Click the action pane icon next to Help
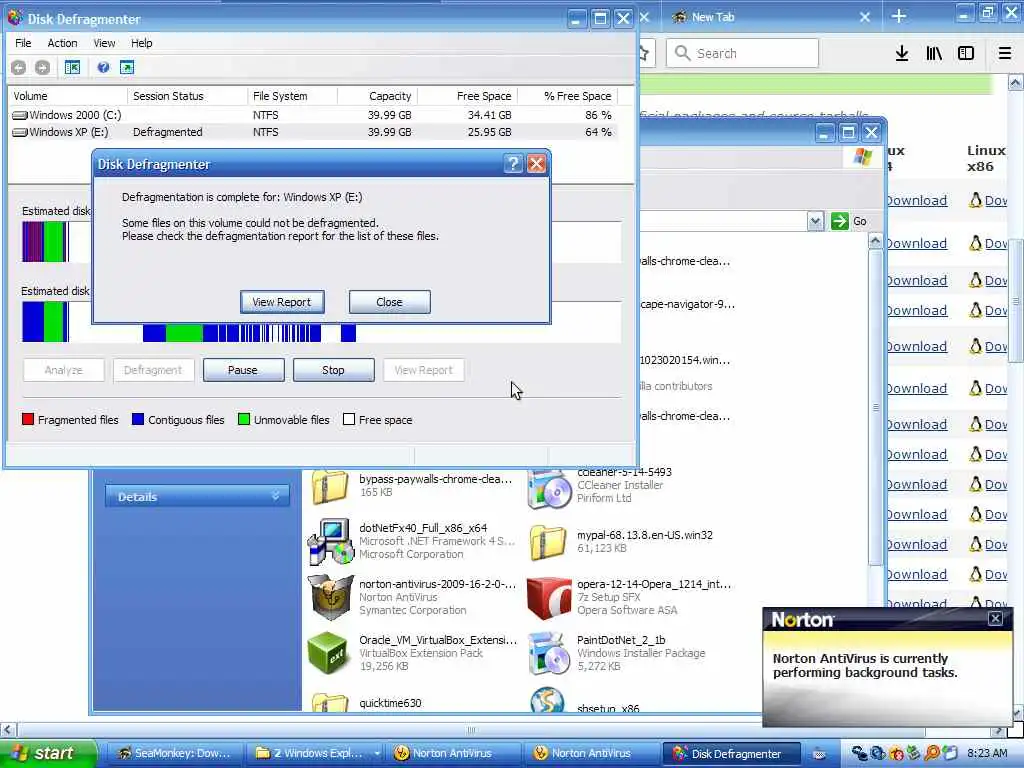The height and width of the screenshot is (768, 1024). tap(127, 67)
